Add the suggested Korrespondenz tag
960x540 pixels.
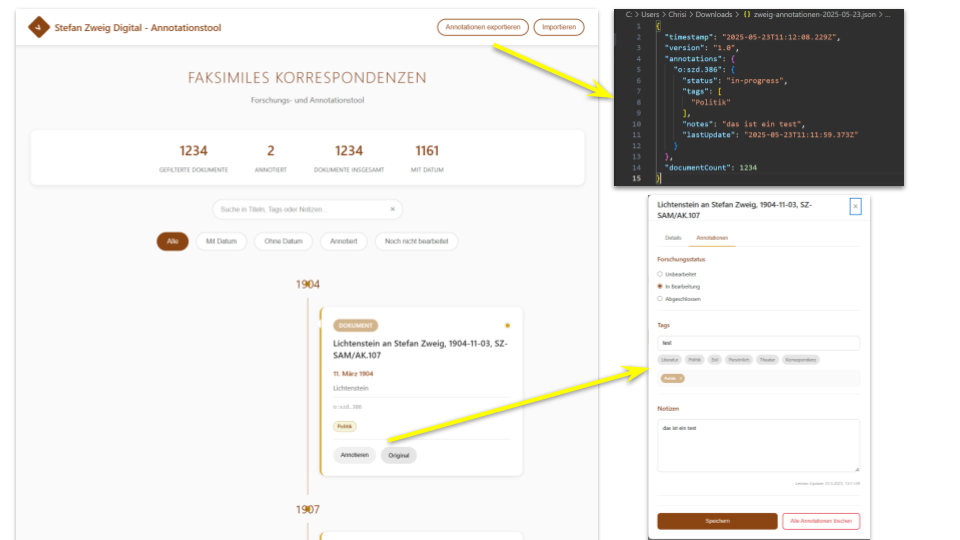pos(801,360)
